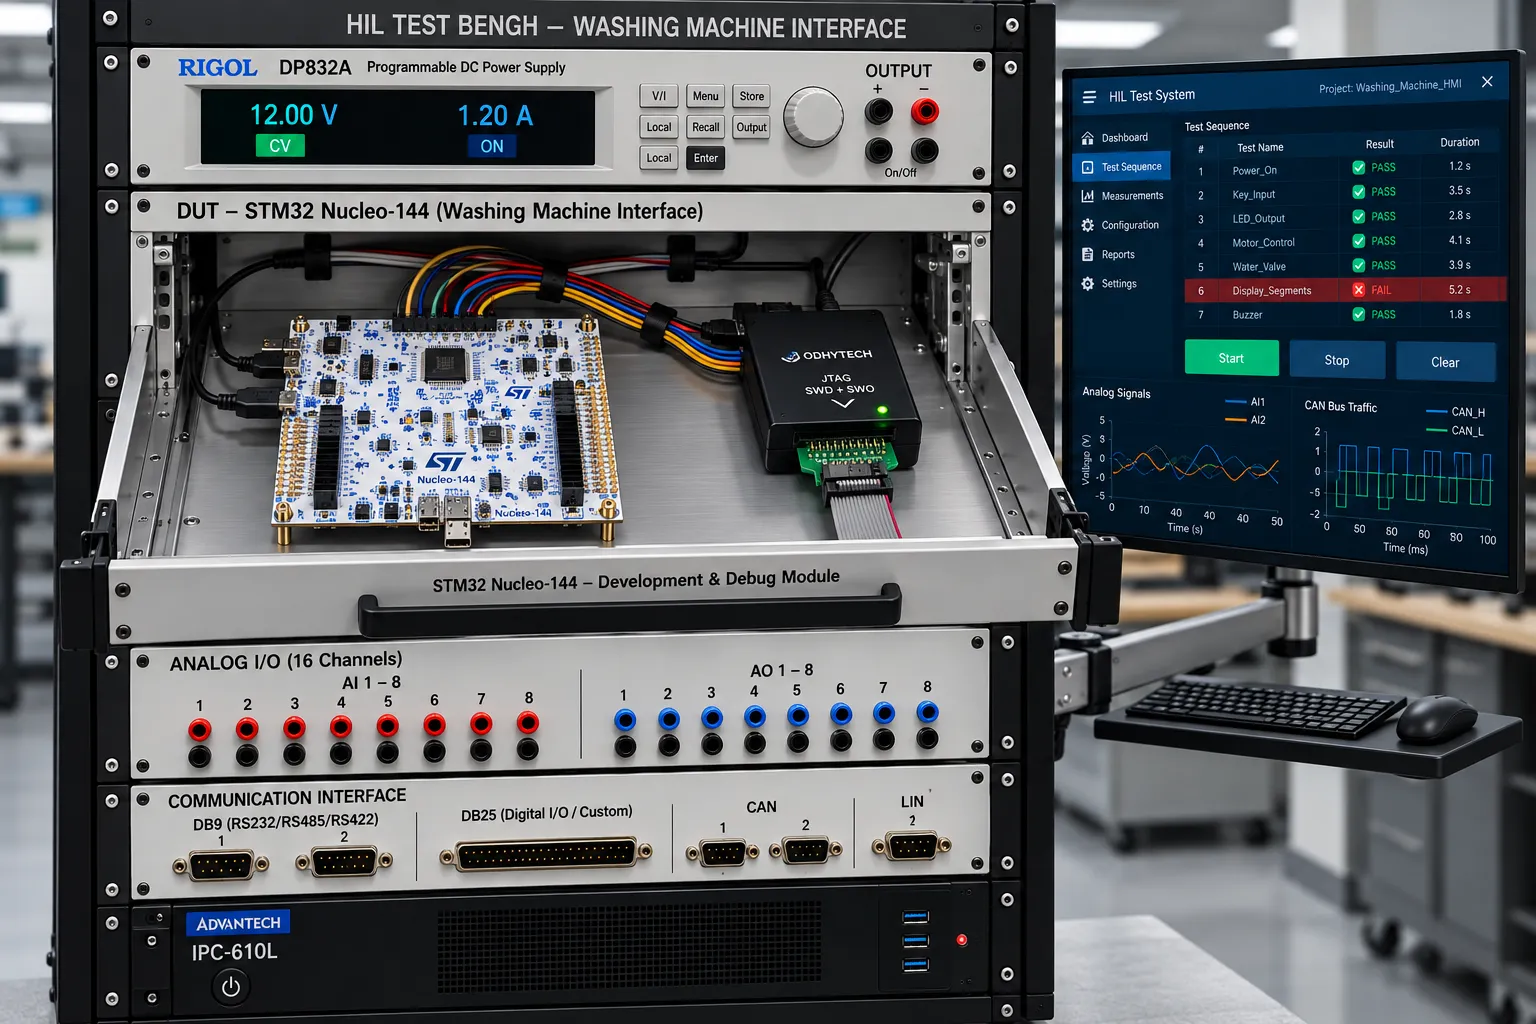Image resolution: width=1536 pixels, height=1024 pixels.
Task: Start the test sequence
Action: 1231,358
